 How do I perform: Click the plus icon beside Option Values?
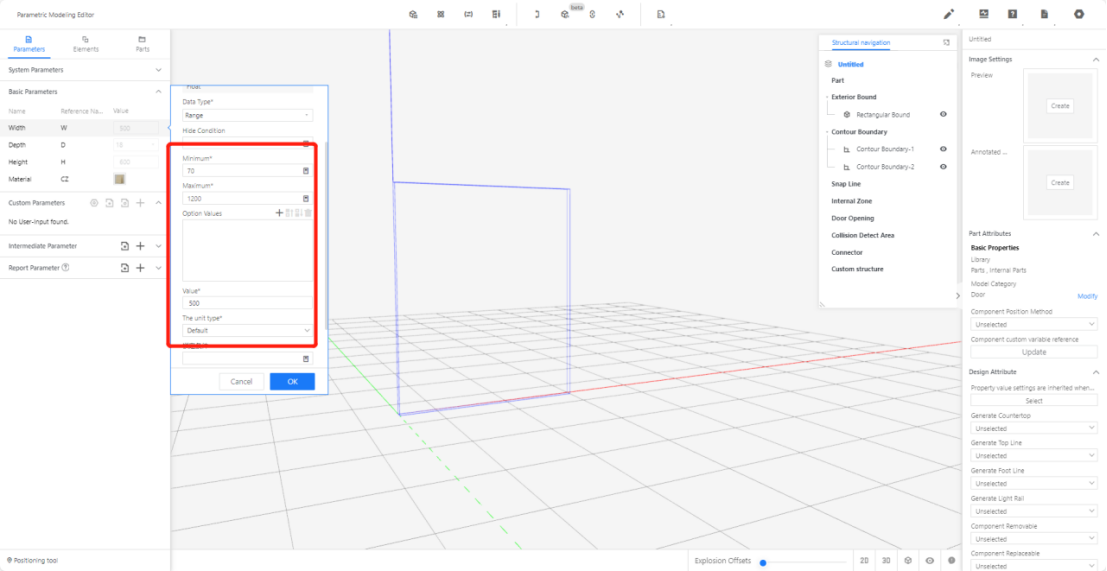[x=279, y=213]
